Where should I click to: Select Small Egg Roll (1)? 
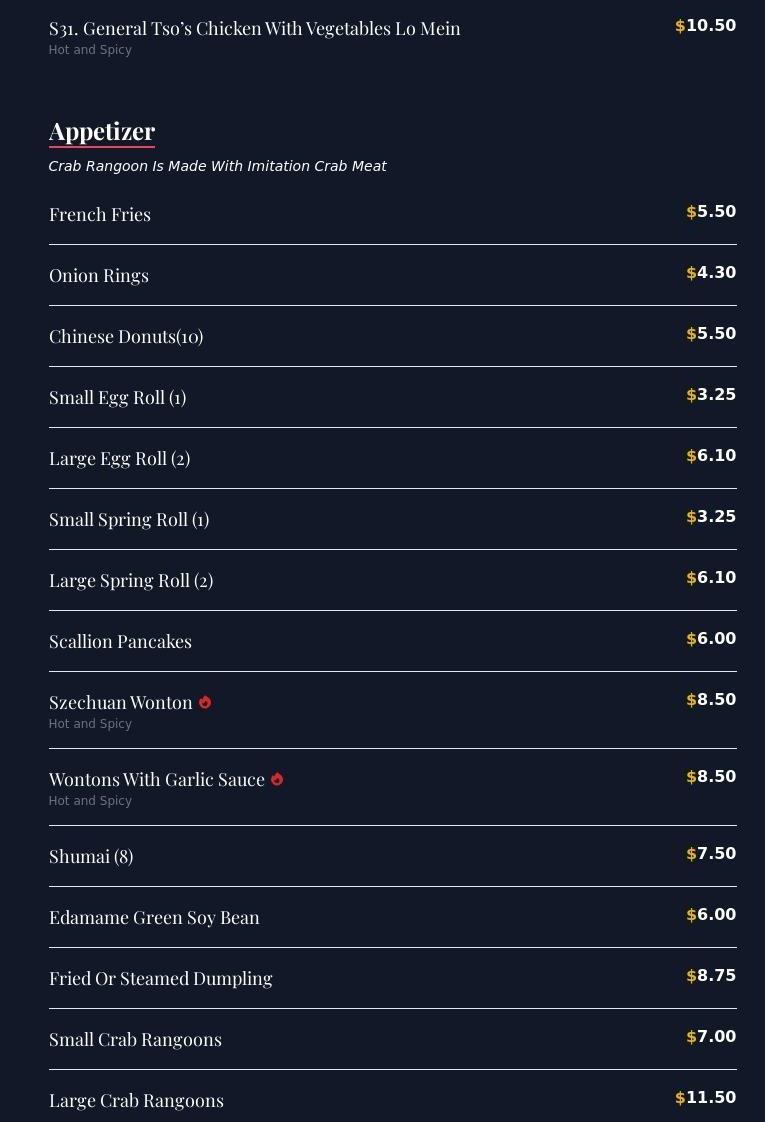118,398
